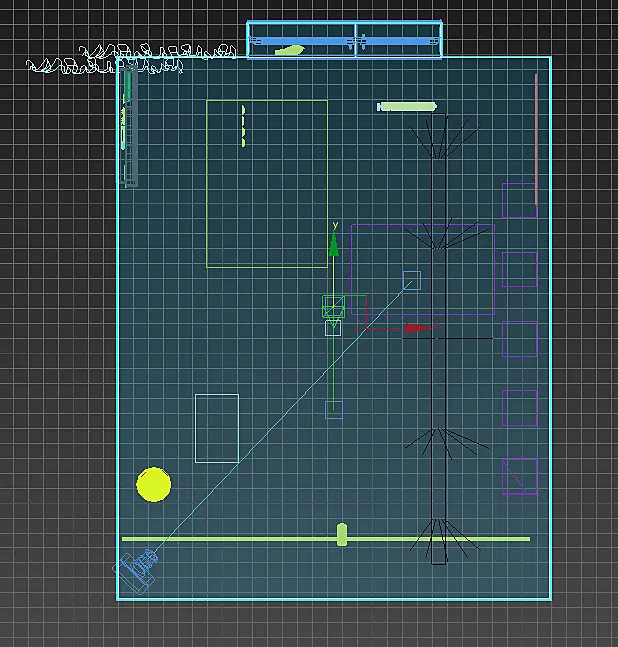The image size is (618, 647).
Task: Select the large purple rectangle outline
Action: tap(423, 269)
